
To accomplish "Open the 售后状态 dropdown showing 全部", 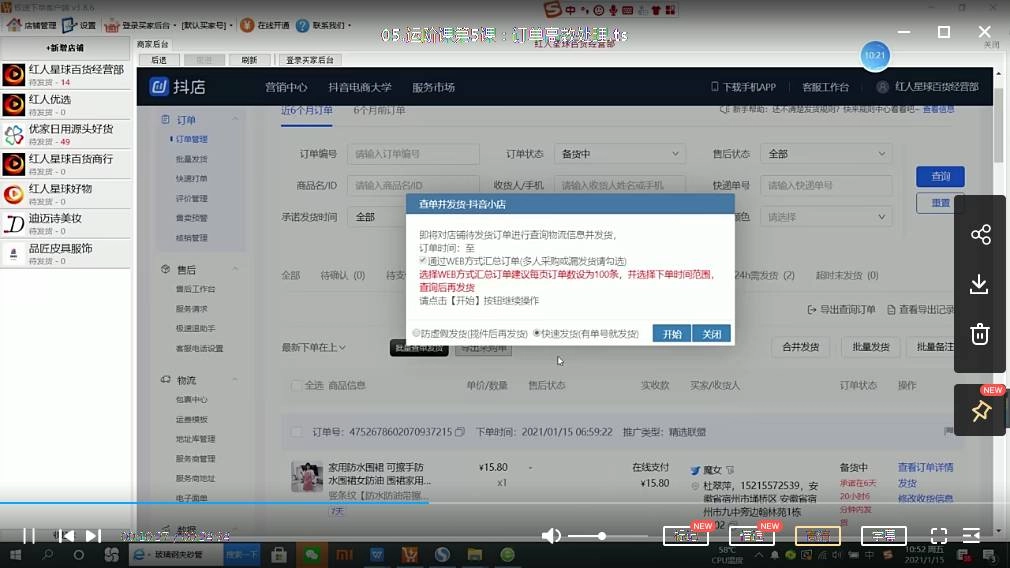I will pyautogui.click(x=826, y=154).
